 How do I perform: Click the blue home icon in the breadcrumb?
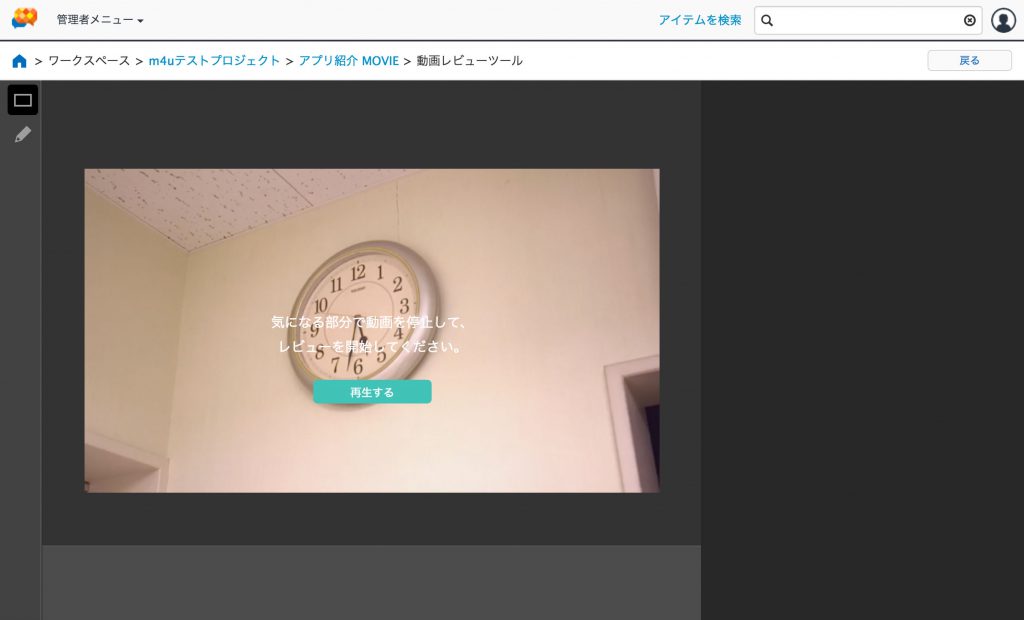[19, 61]
